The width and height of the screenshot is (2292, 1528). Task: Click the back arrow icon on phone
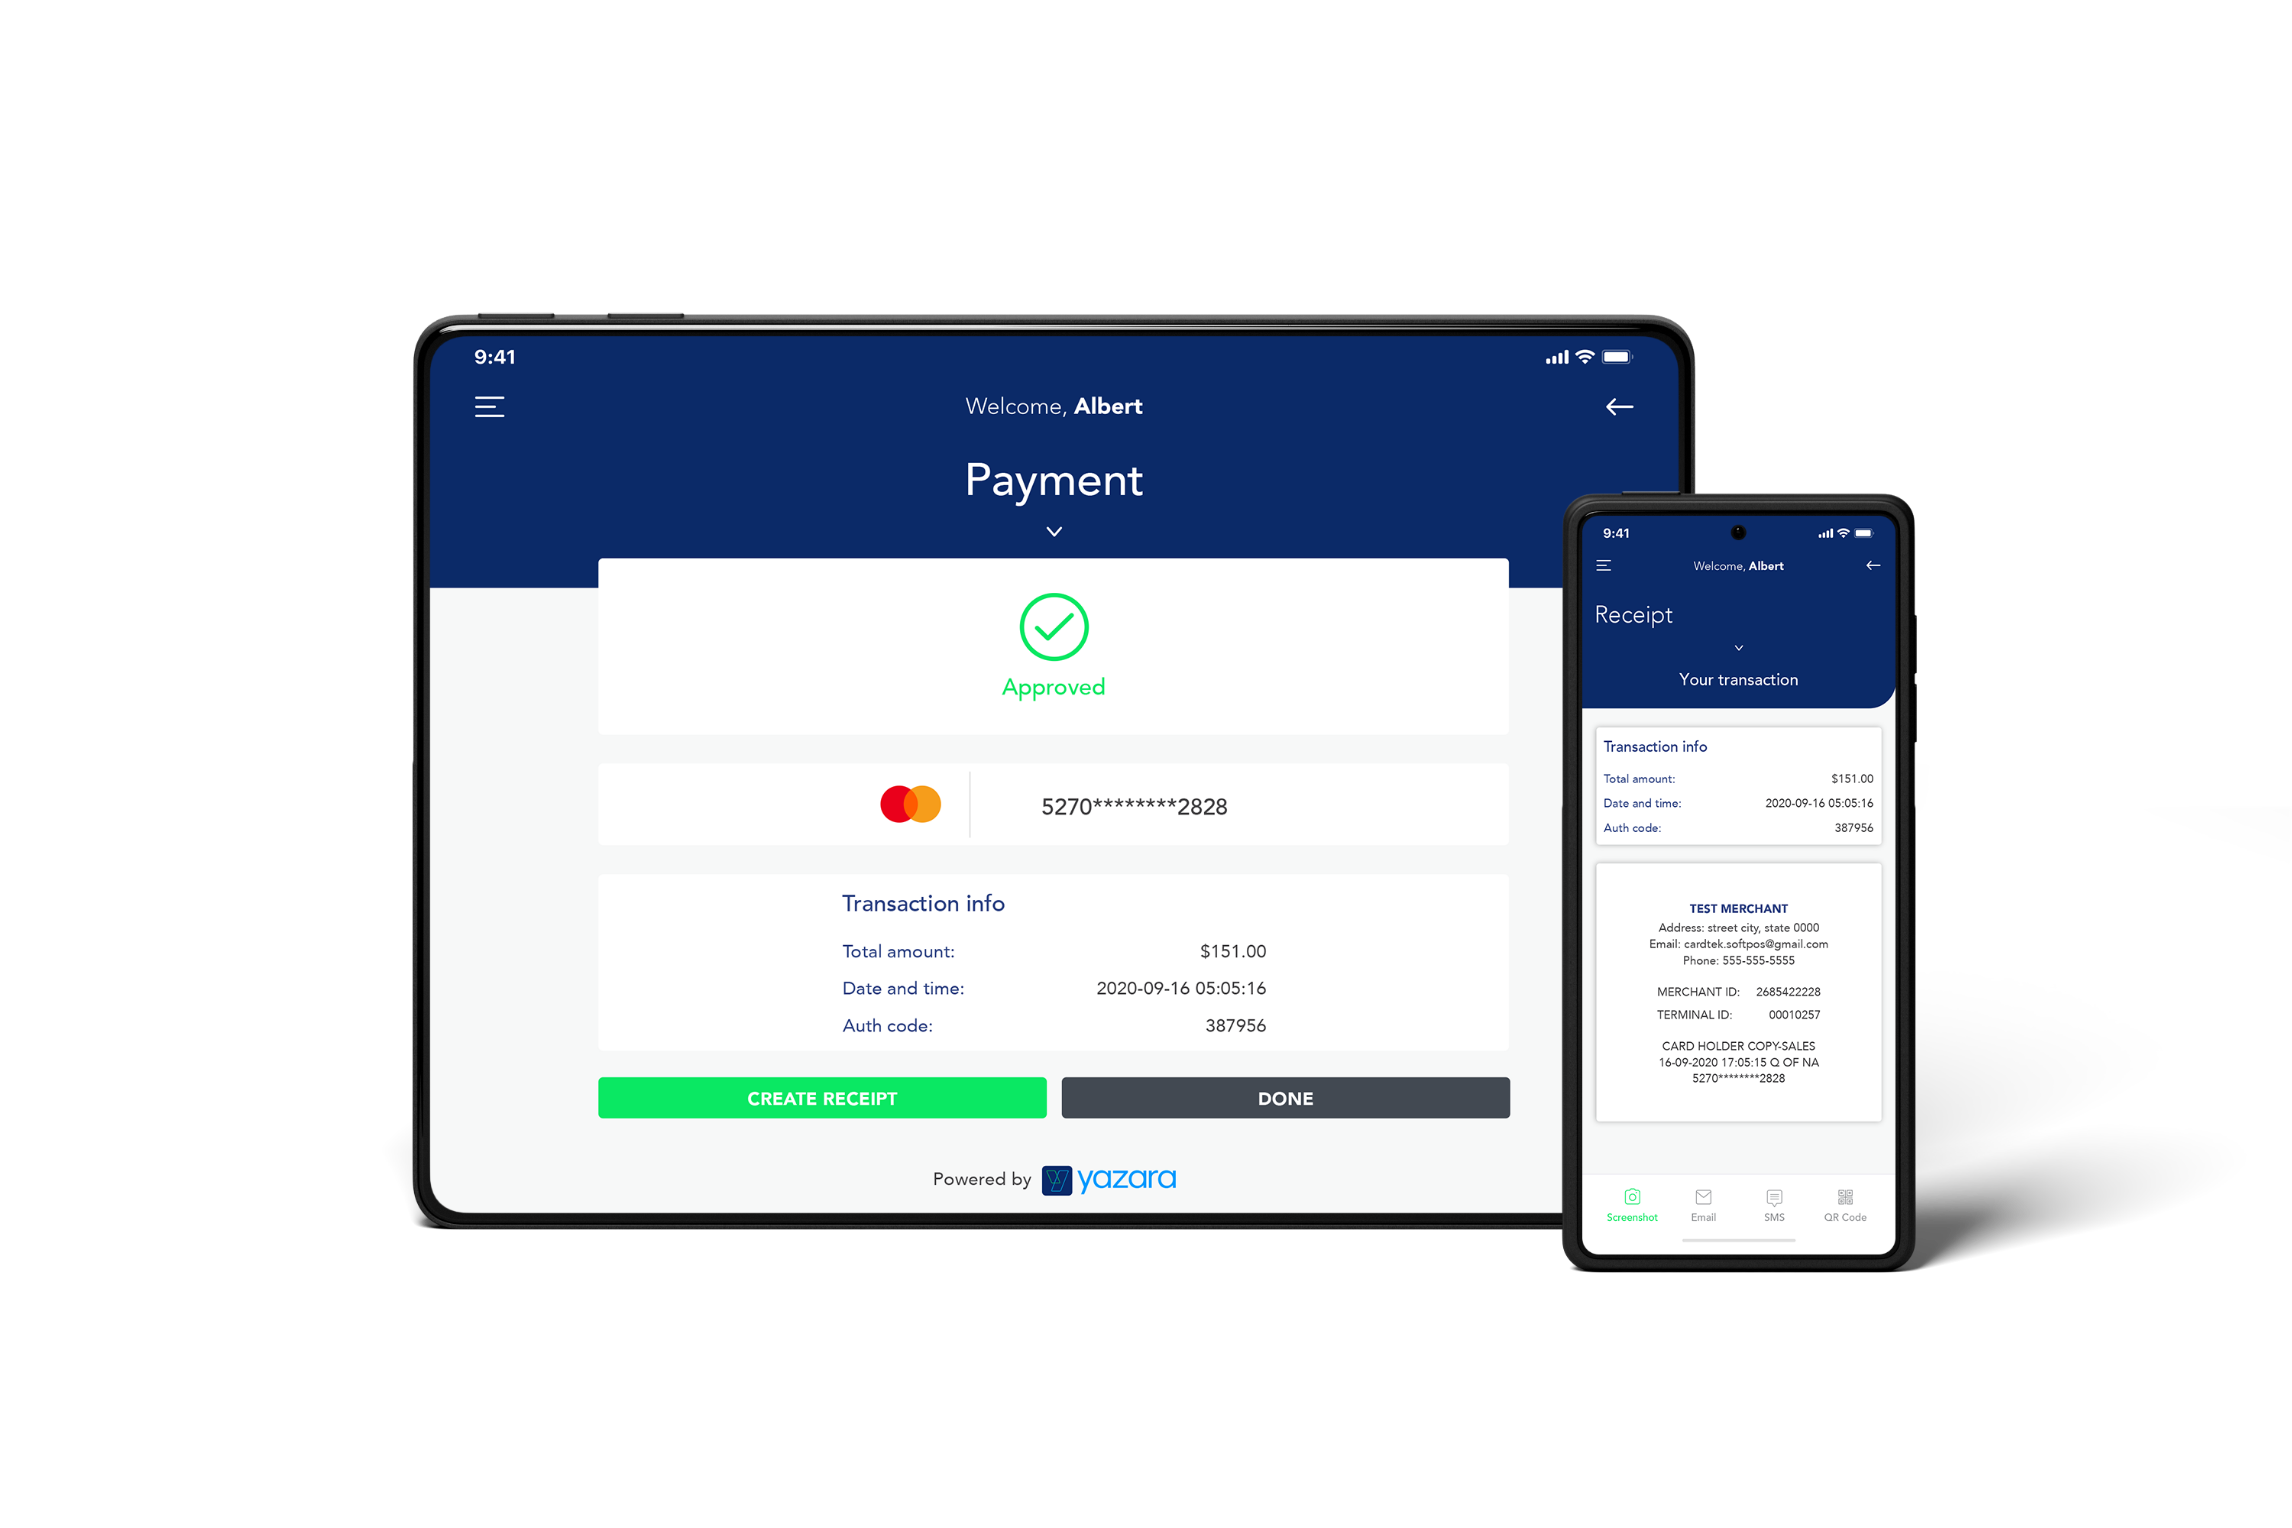(x=1872, y=566)
